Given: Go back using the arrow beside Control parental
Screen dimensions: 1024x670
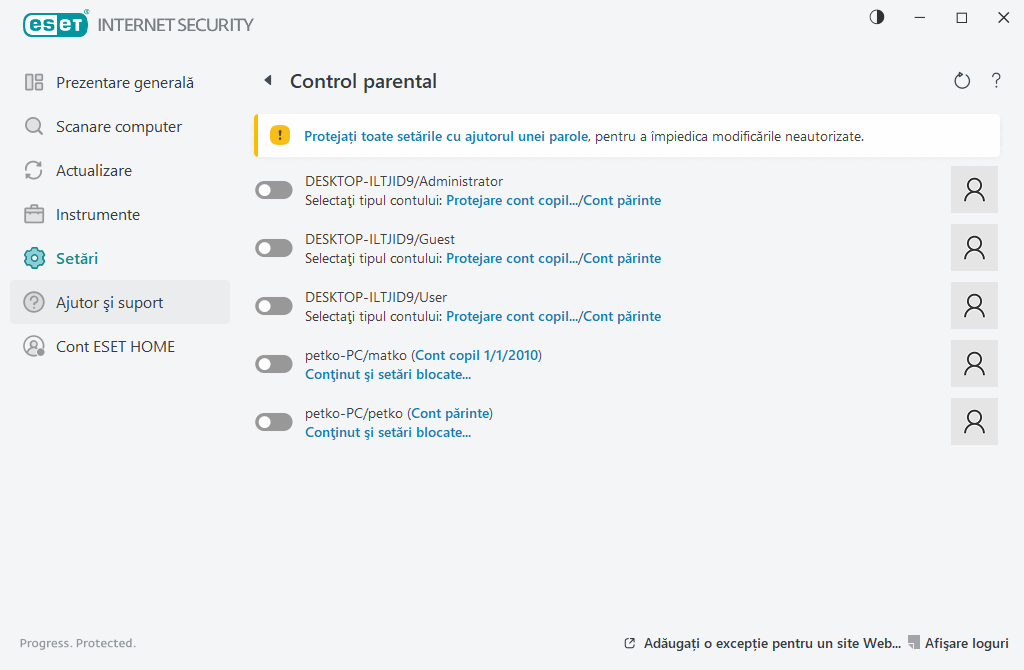Looking at the screenshot, I should (x=267, y=81).
